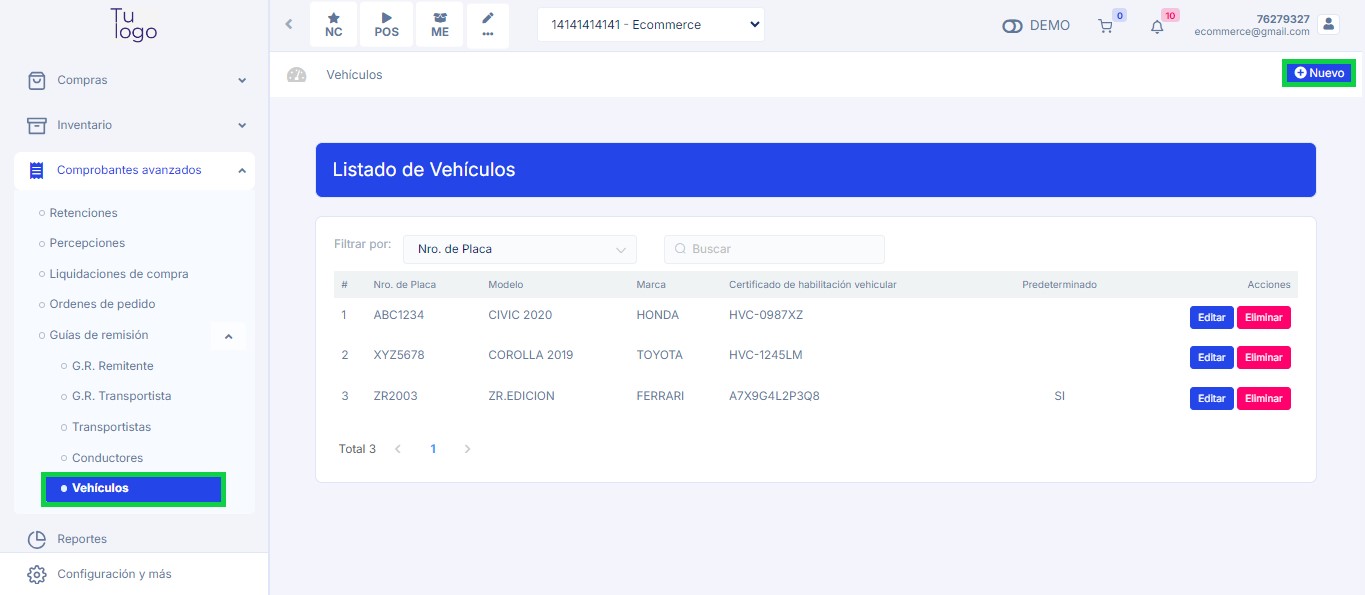This screenshot has height=595, width=1365.
Task: Click the pencil edit shortcuts icon
Action: pyautogui.click(x=488, y=25)
